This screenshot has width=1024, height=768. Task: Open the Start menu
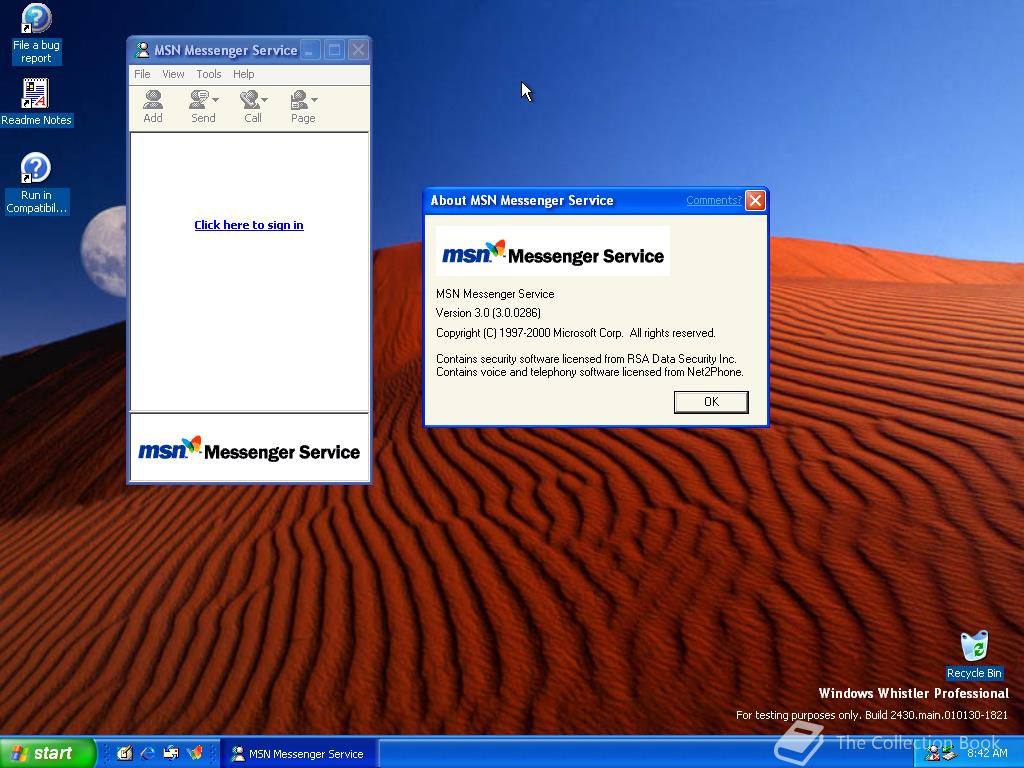(47, 753)
